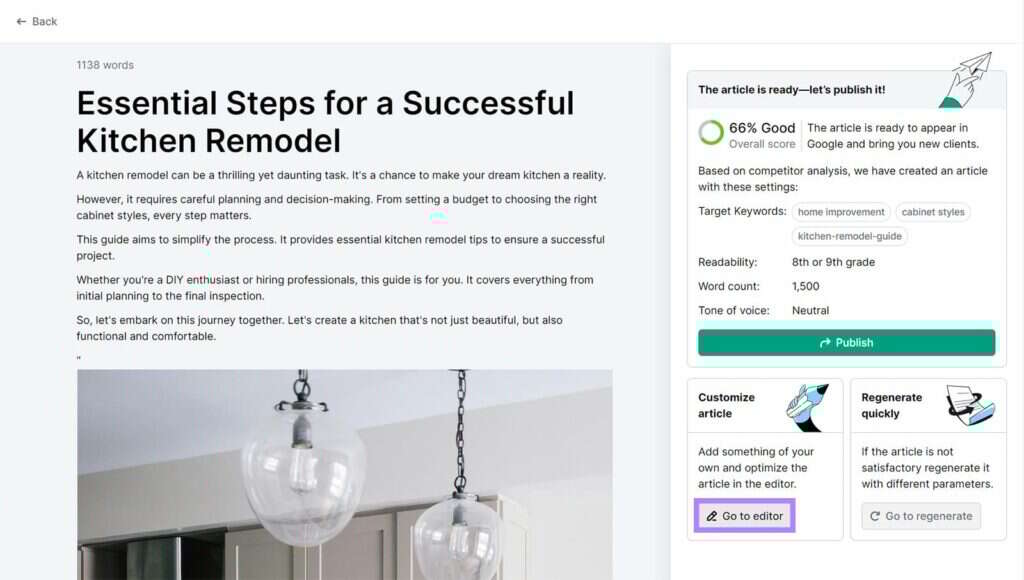1024x580 pixels.
Task: Click the green Overall score ring
Action: [x=710, y=129]
